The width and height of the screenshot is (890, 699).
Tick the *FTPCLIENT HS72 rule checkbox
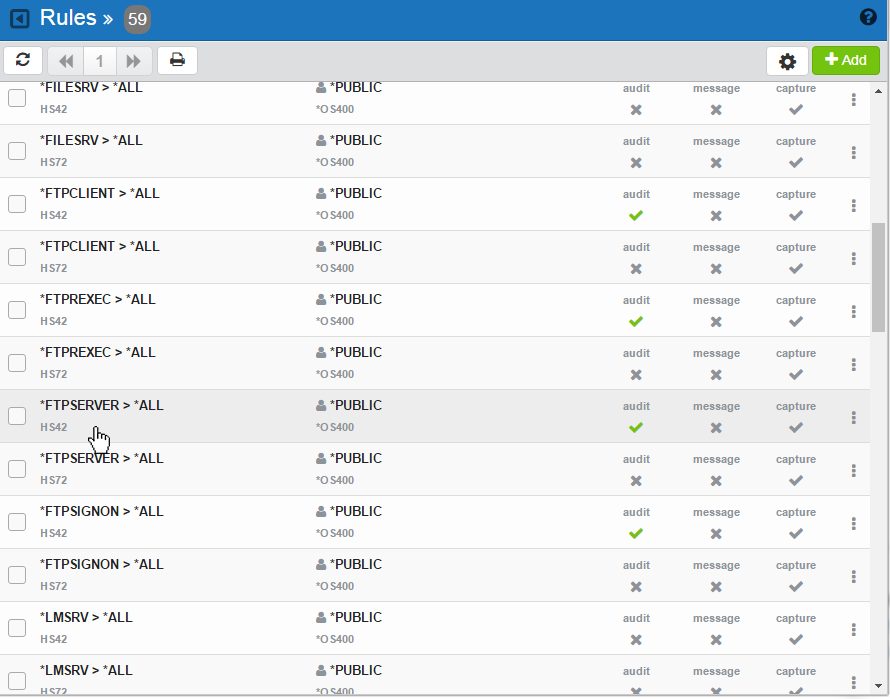17,257
